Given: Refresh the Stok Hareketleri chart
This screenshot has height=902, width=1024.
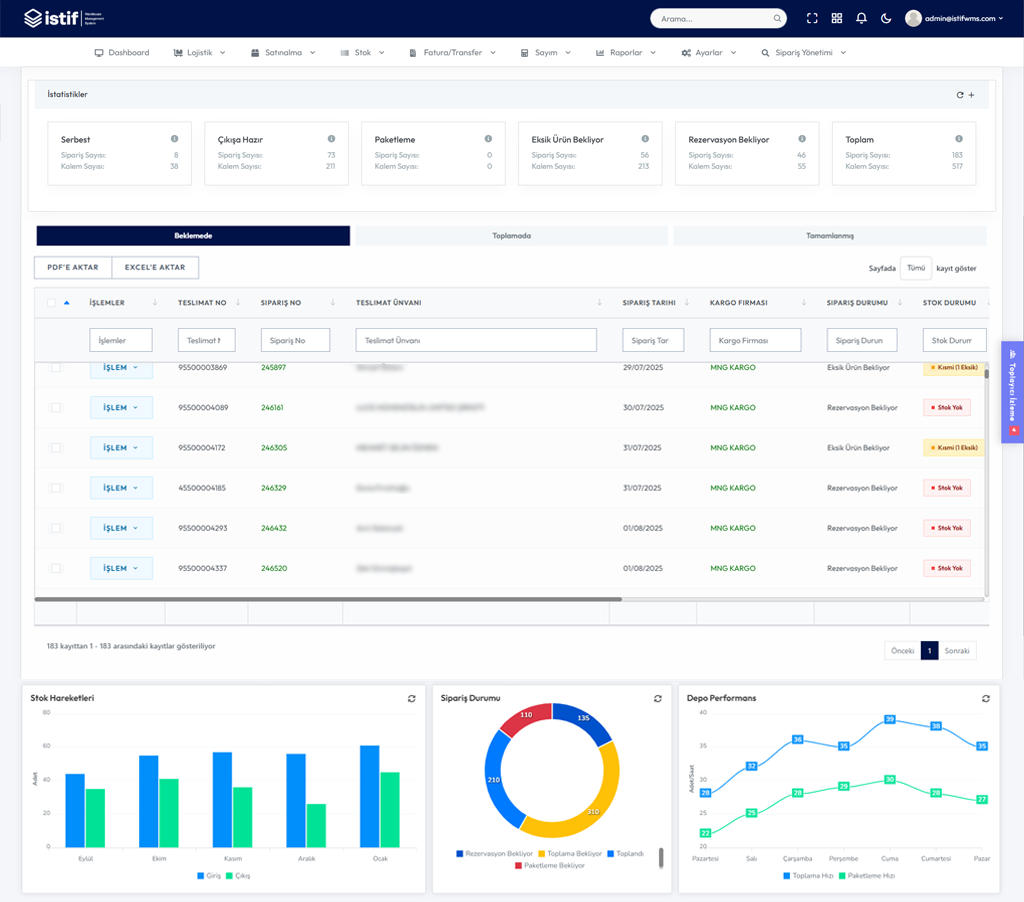Looking at the screenshot, I should 411,698.
